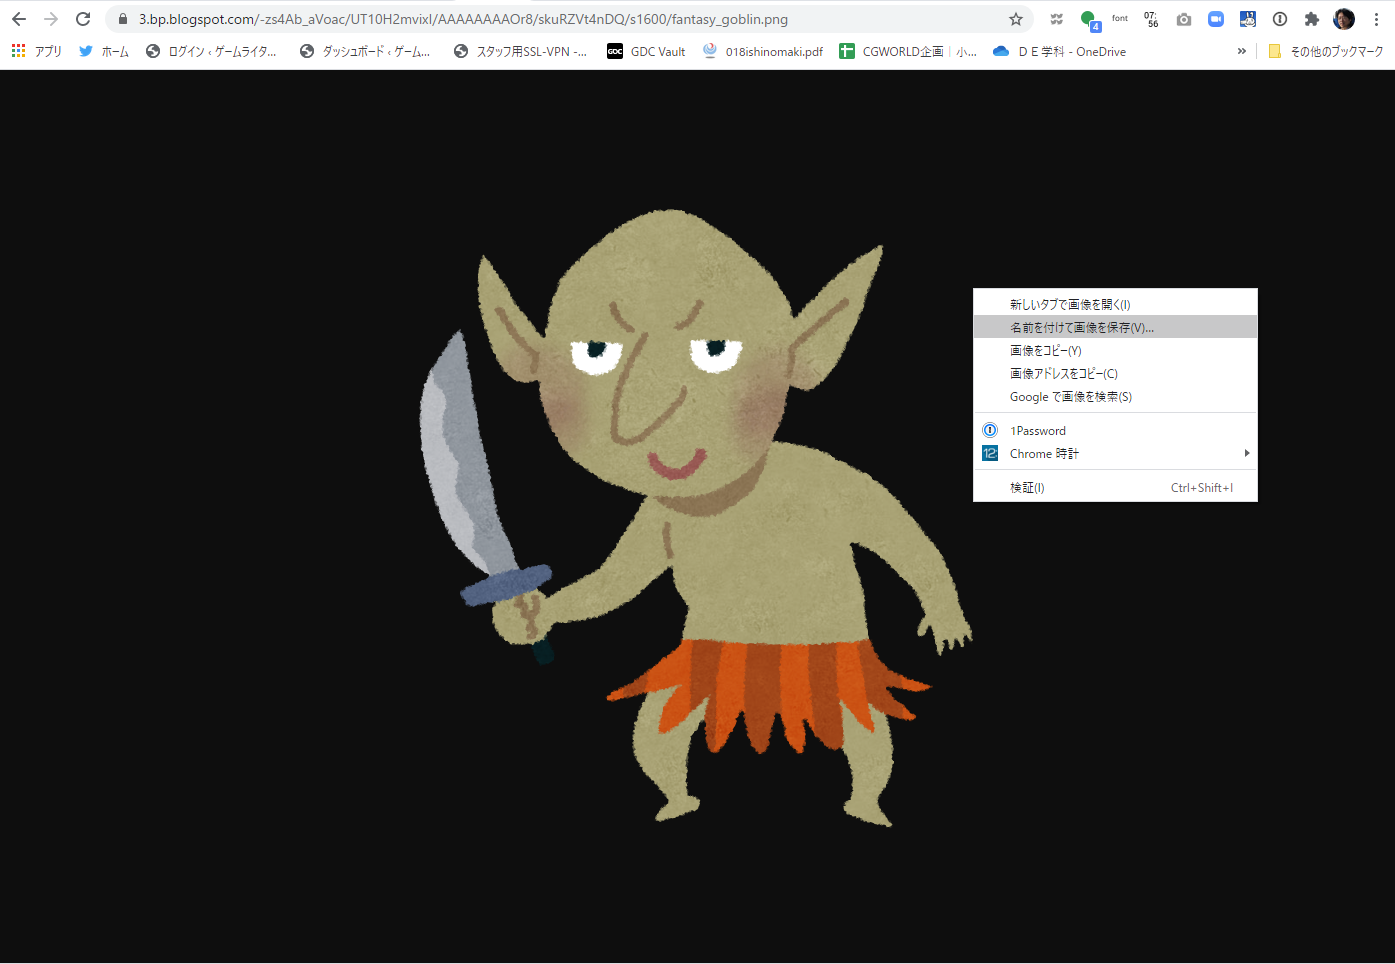Open the ダッシュボード ゲーム bookmark

coord(365,51)
